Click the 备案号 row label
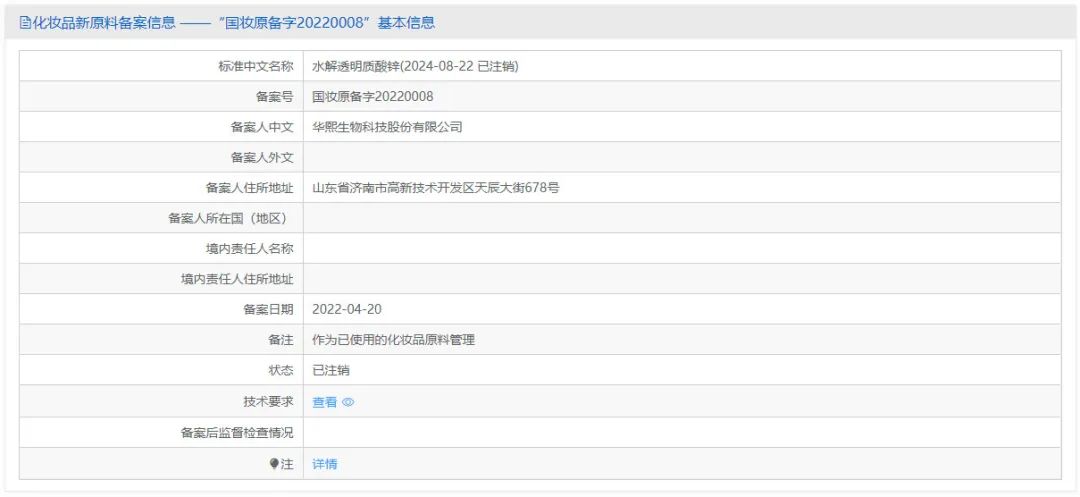The width and height of the screenshot is (1080, 497). pos(274,96)
